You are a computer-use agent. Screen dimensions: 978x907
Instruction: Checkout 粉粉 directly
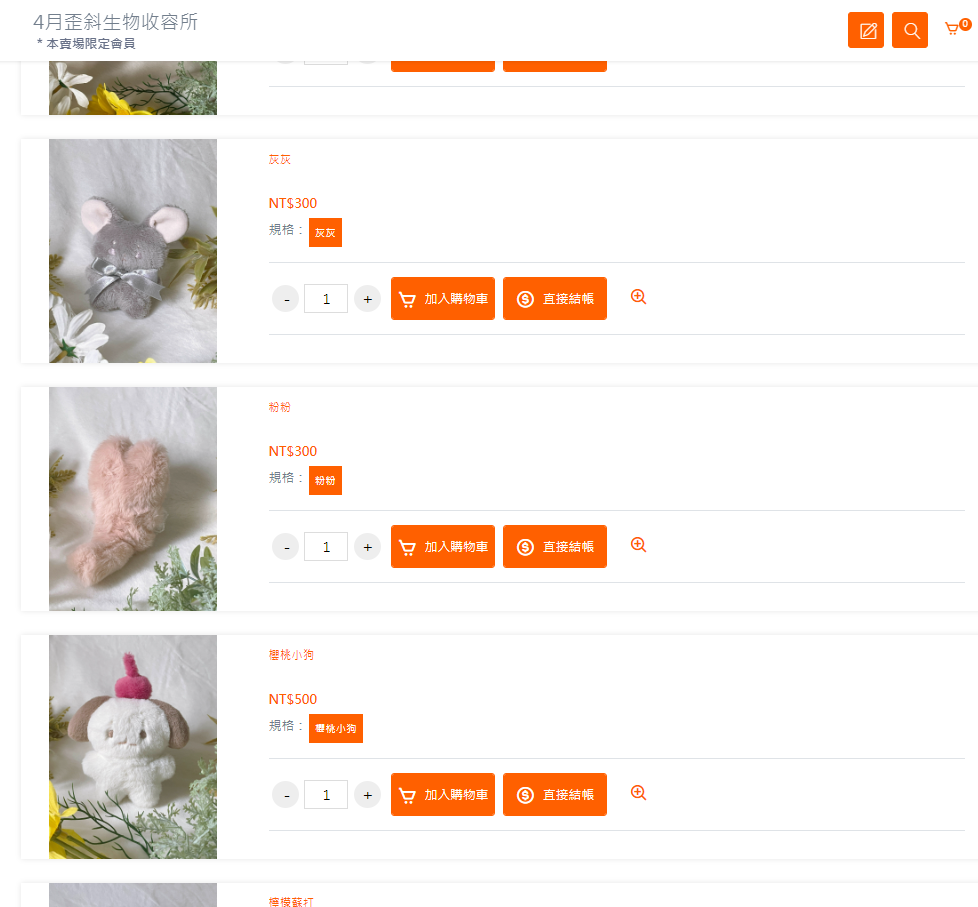(555, 547)
